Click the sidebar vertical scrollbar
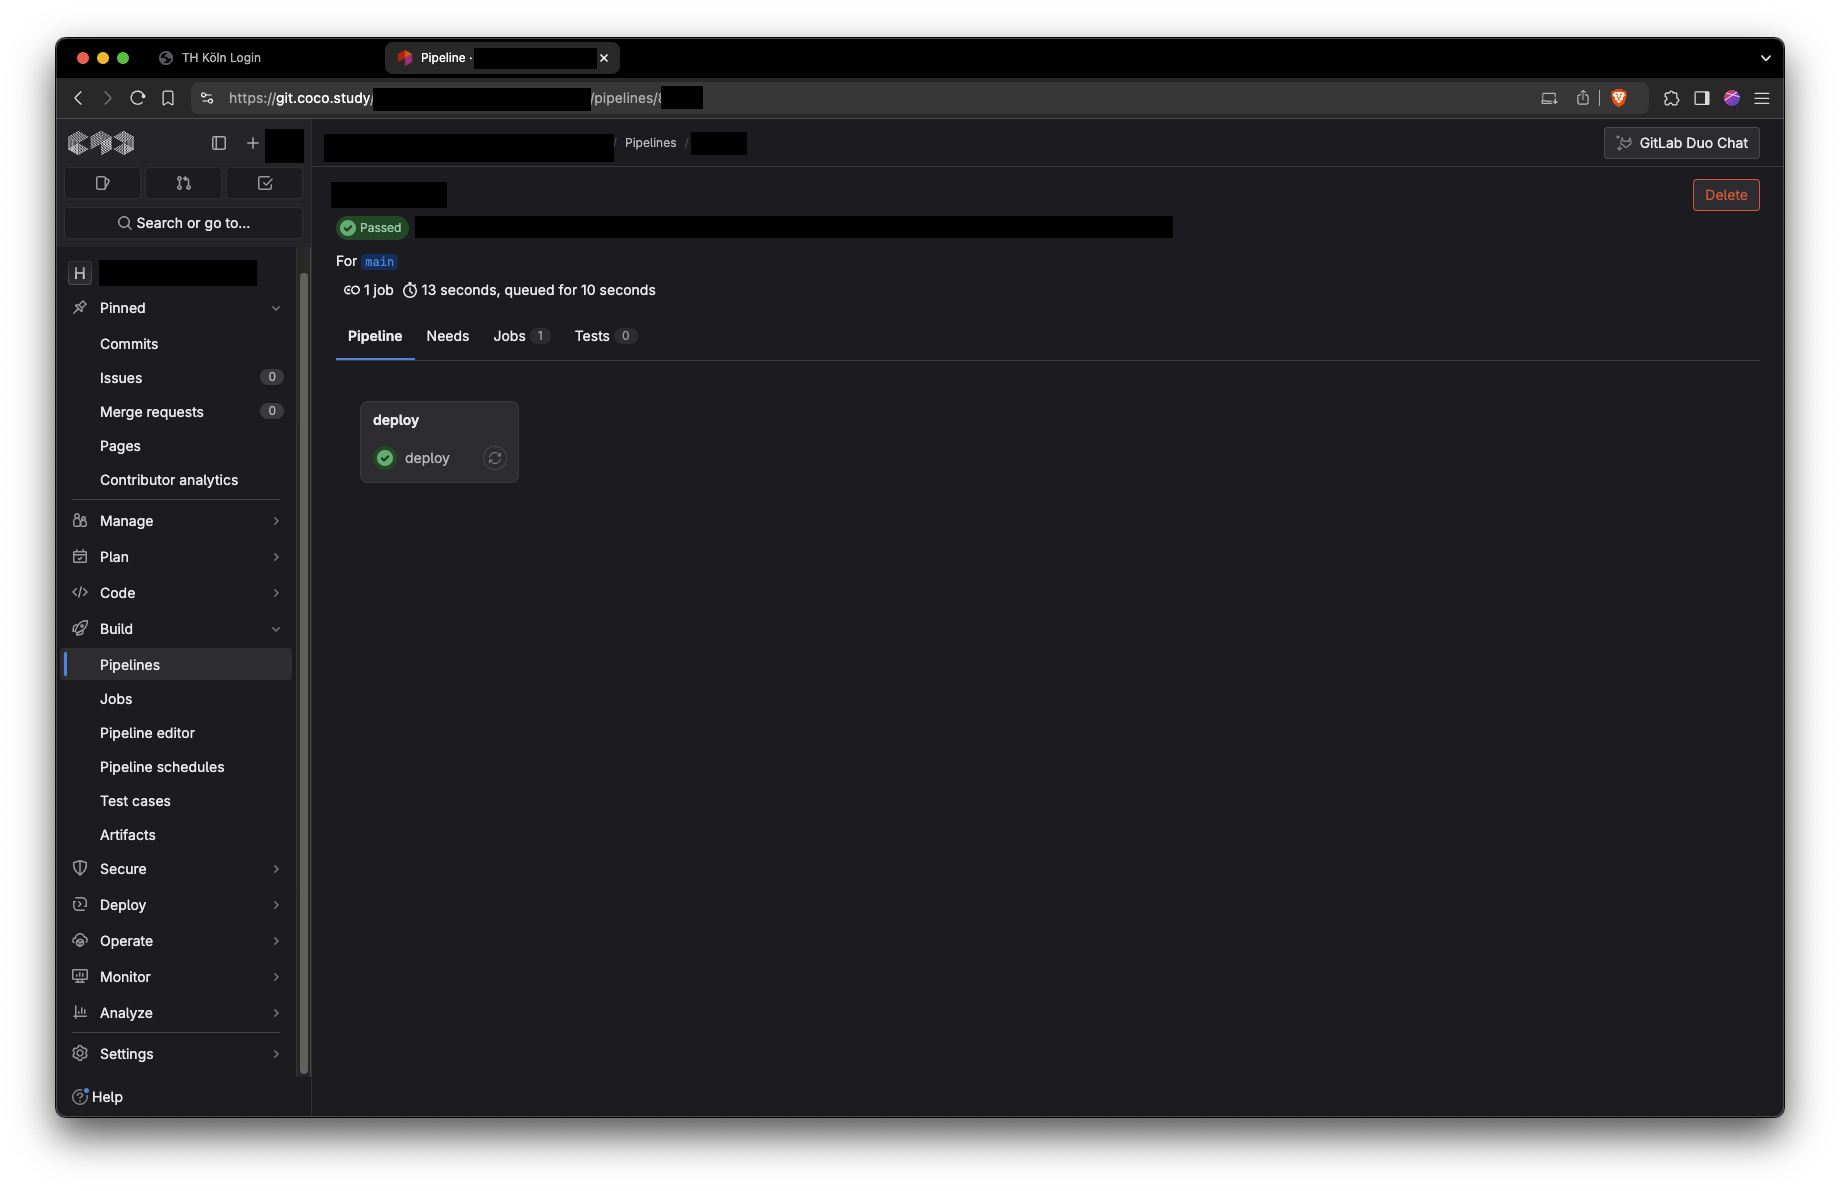Image resolution: width=1840 pixels, height=1191 pixels. coord(304,673)
